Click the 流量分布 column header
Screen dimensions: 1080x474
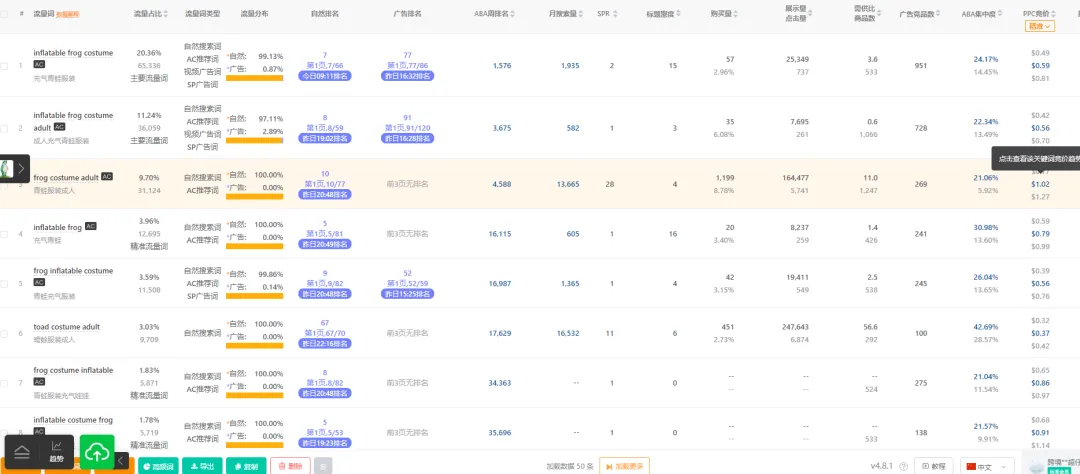point(254,14)
